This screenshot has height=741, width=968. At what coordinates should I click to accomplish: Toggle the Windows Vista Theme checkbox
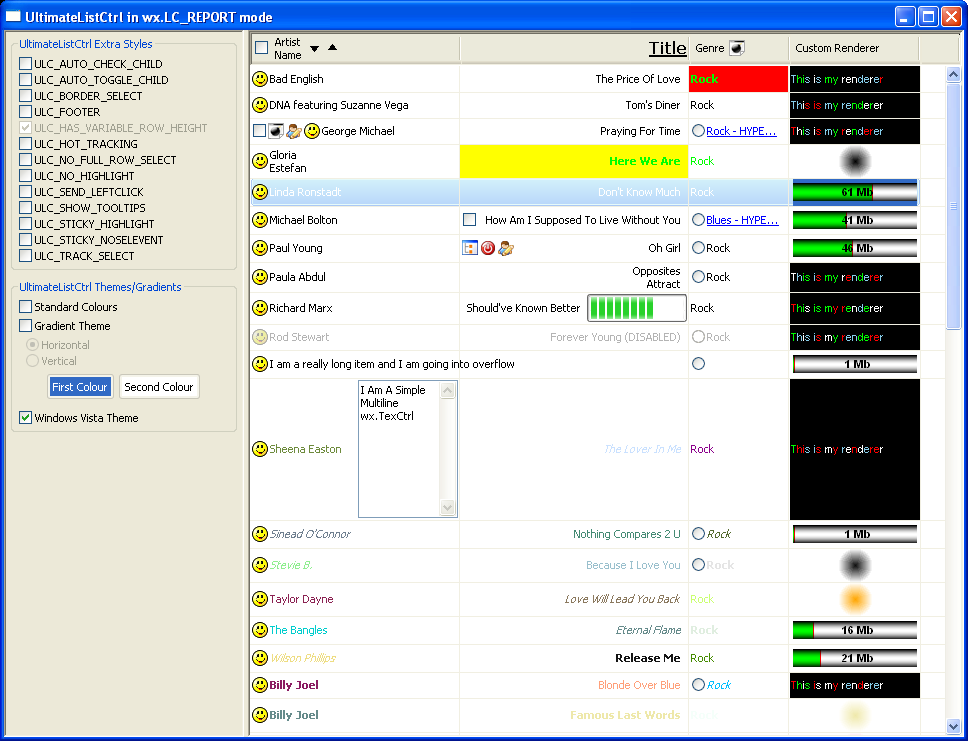point(26,418)
